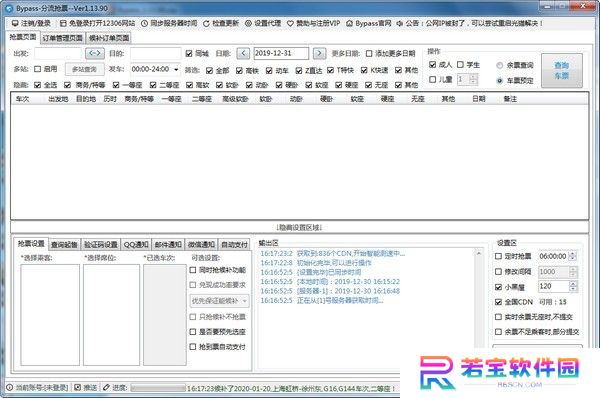Click the Bypass app title icon
Screen dimensions: 600x398
click(x=9, y=8)
